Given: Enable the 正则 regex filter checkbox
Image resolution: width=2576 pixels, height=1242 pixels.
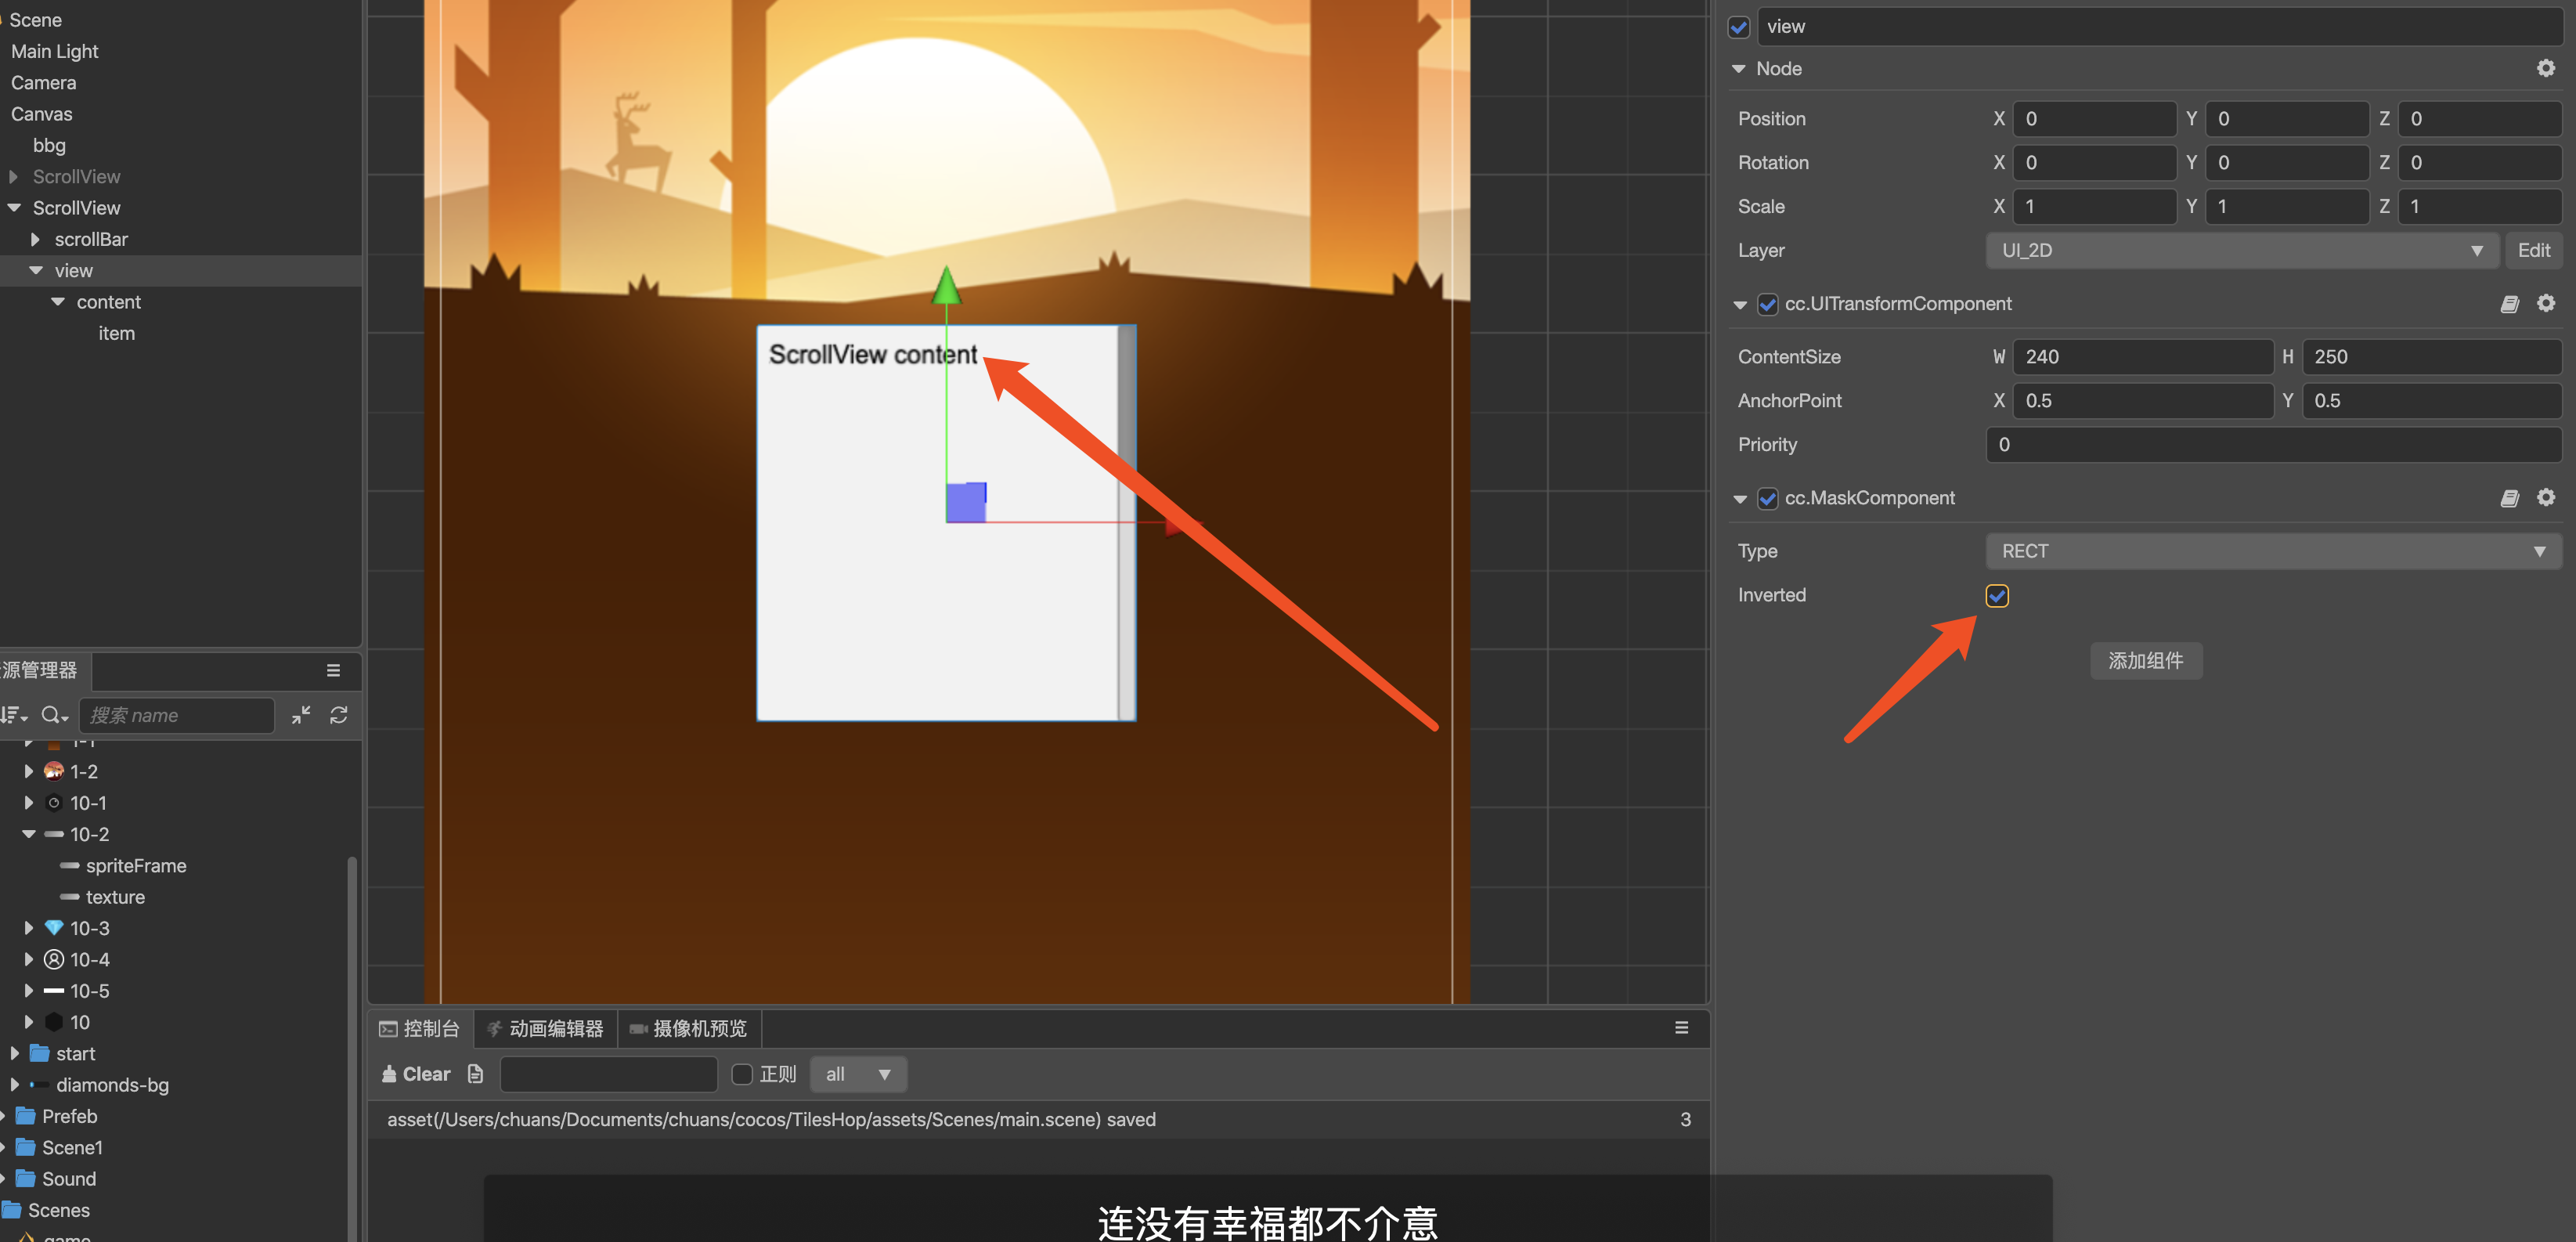Looking at the screenshot, I should click(742, 1074).
